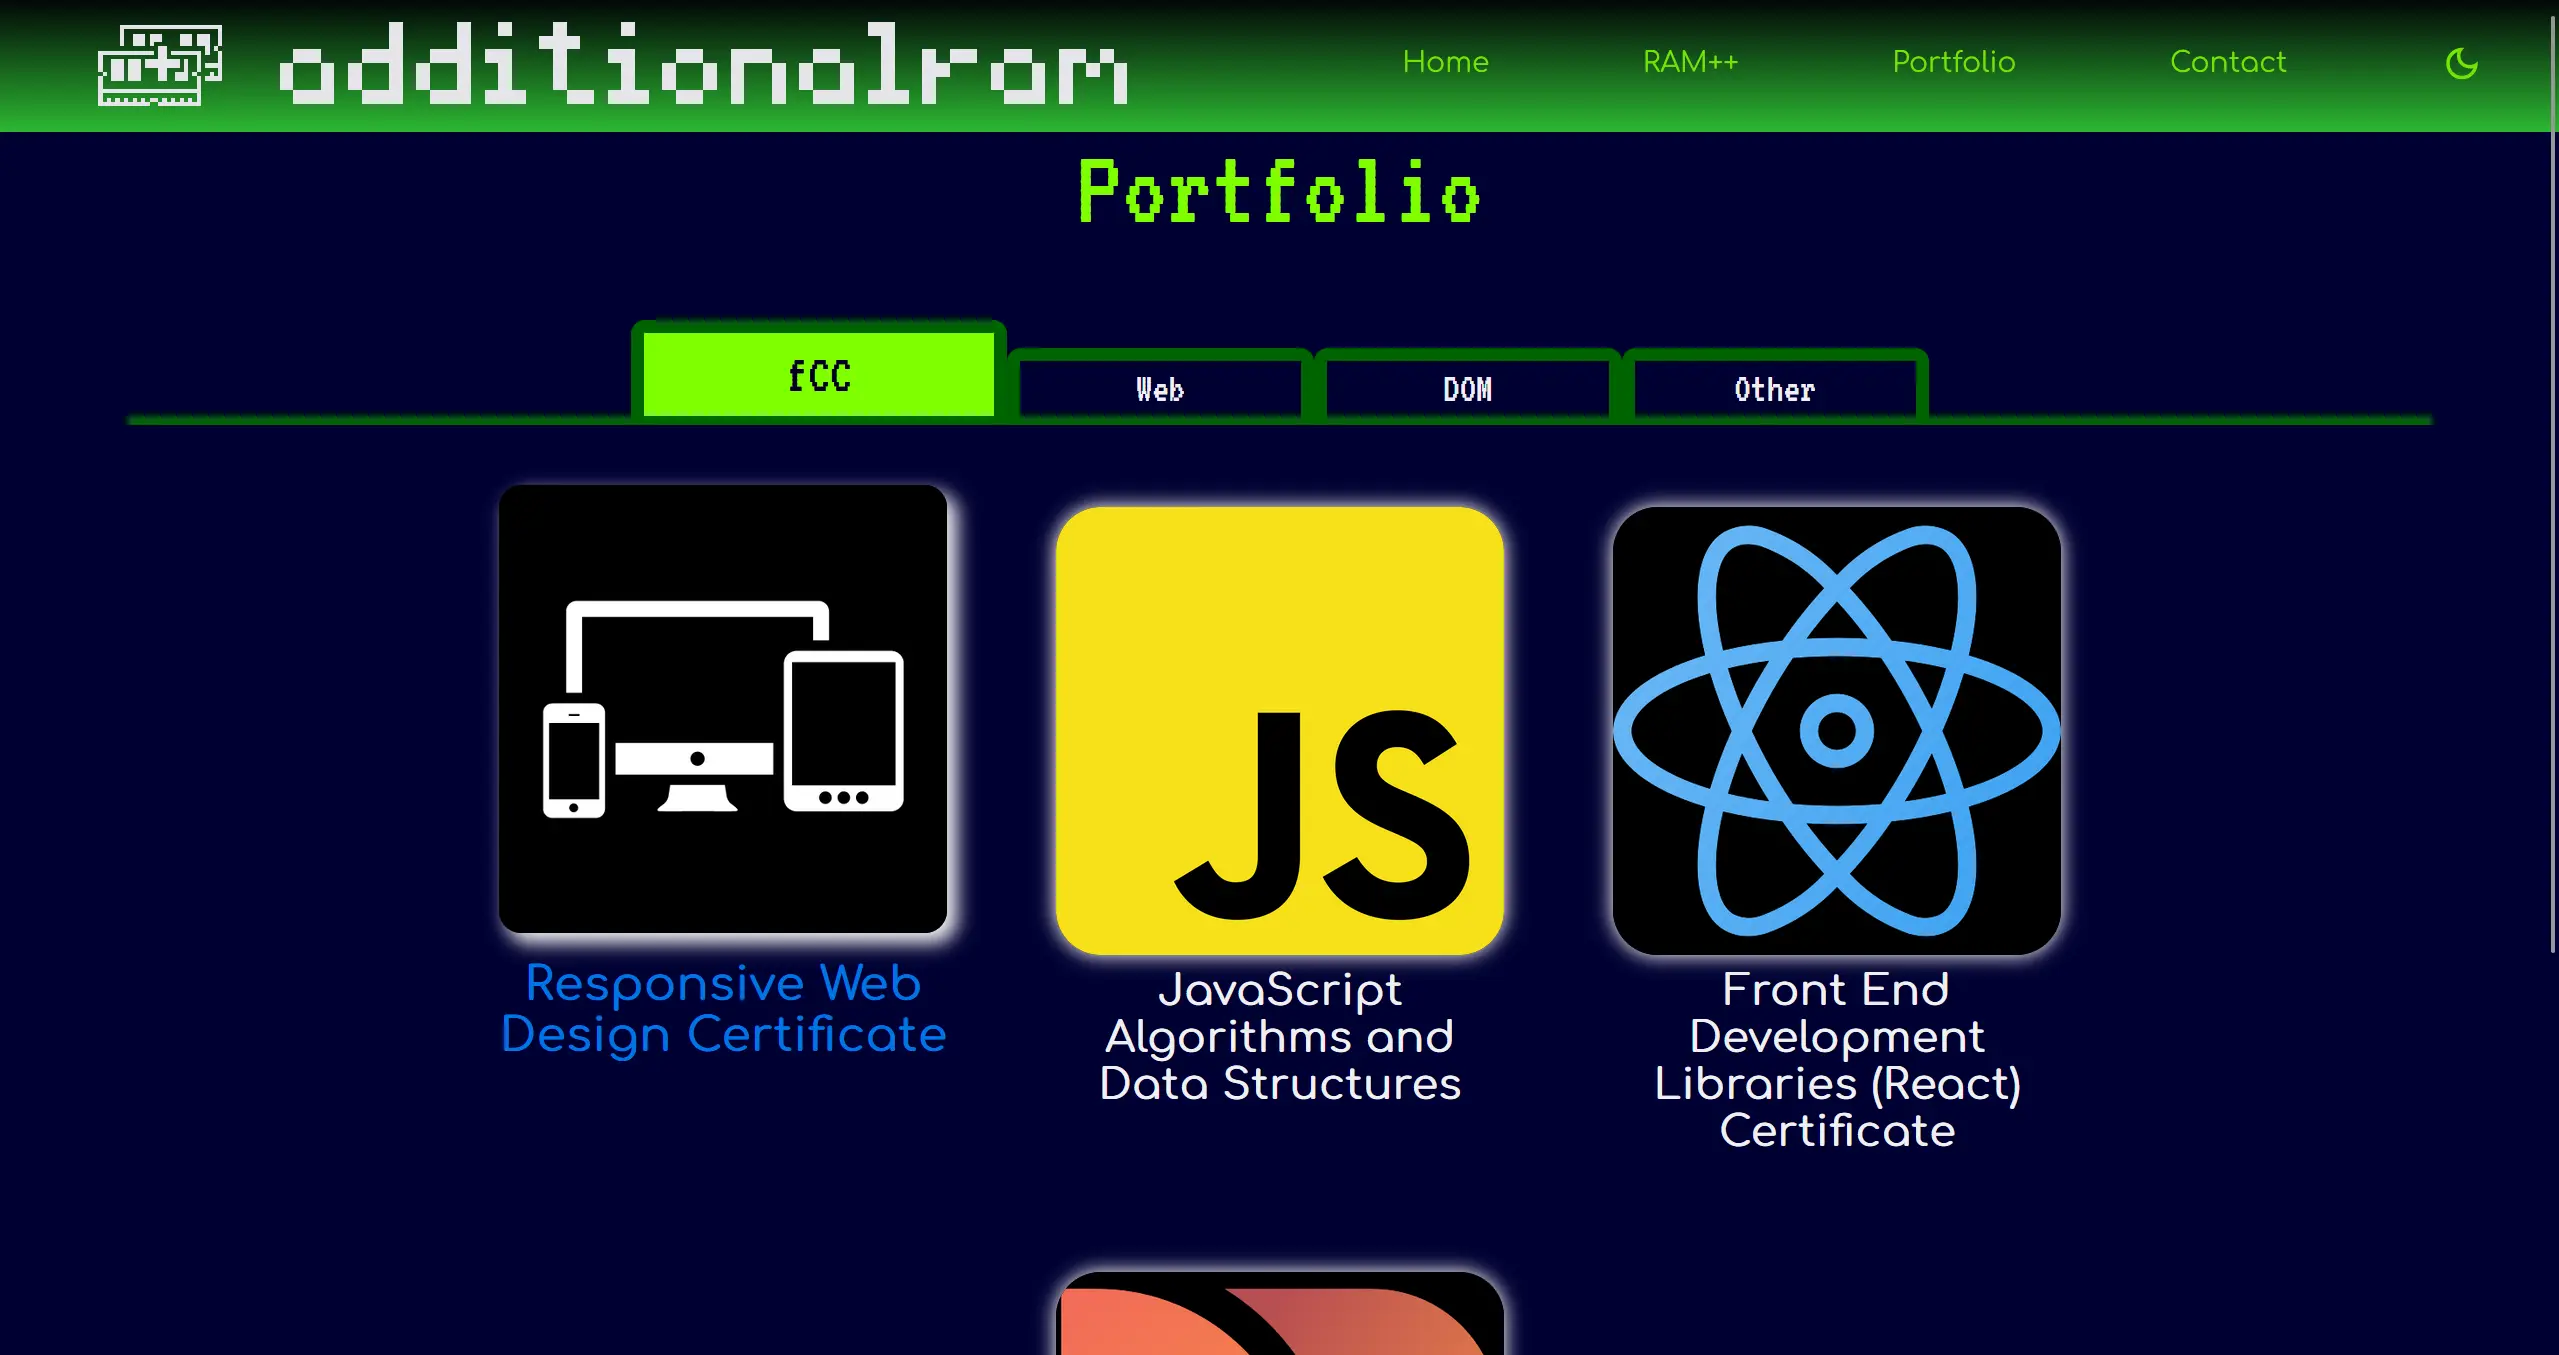Toggle dark mode with the moon icon
Image resolution: width=2559 pixels, height=1355 pixels.
coord(2461,63)
